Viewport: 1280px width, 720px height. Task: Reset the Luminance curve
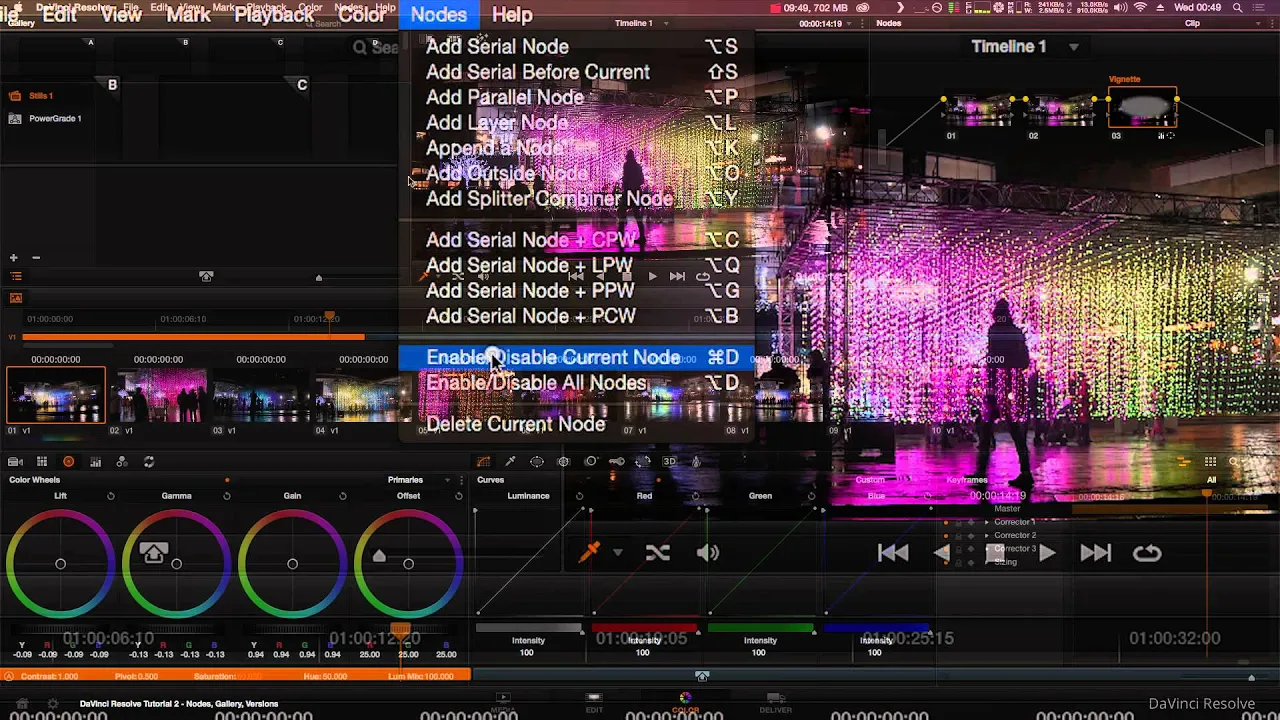coord(579,496)
